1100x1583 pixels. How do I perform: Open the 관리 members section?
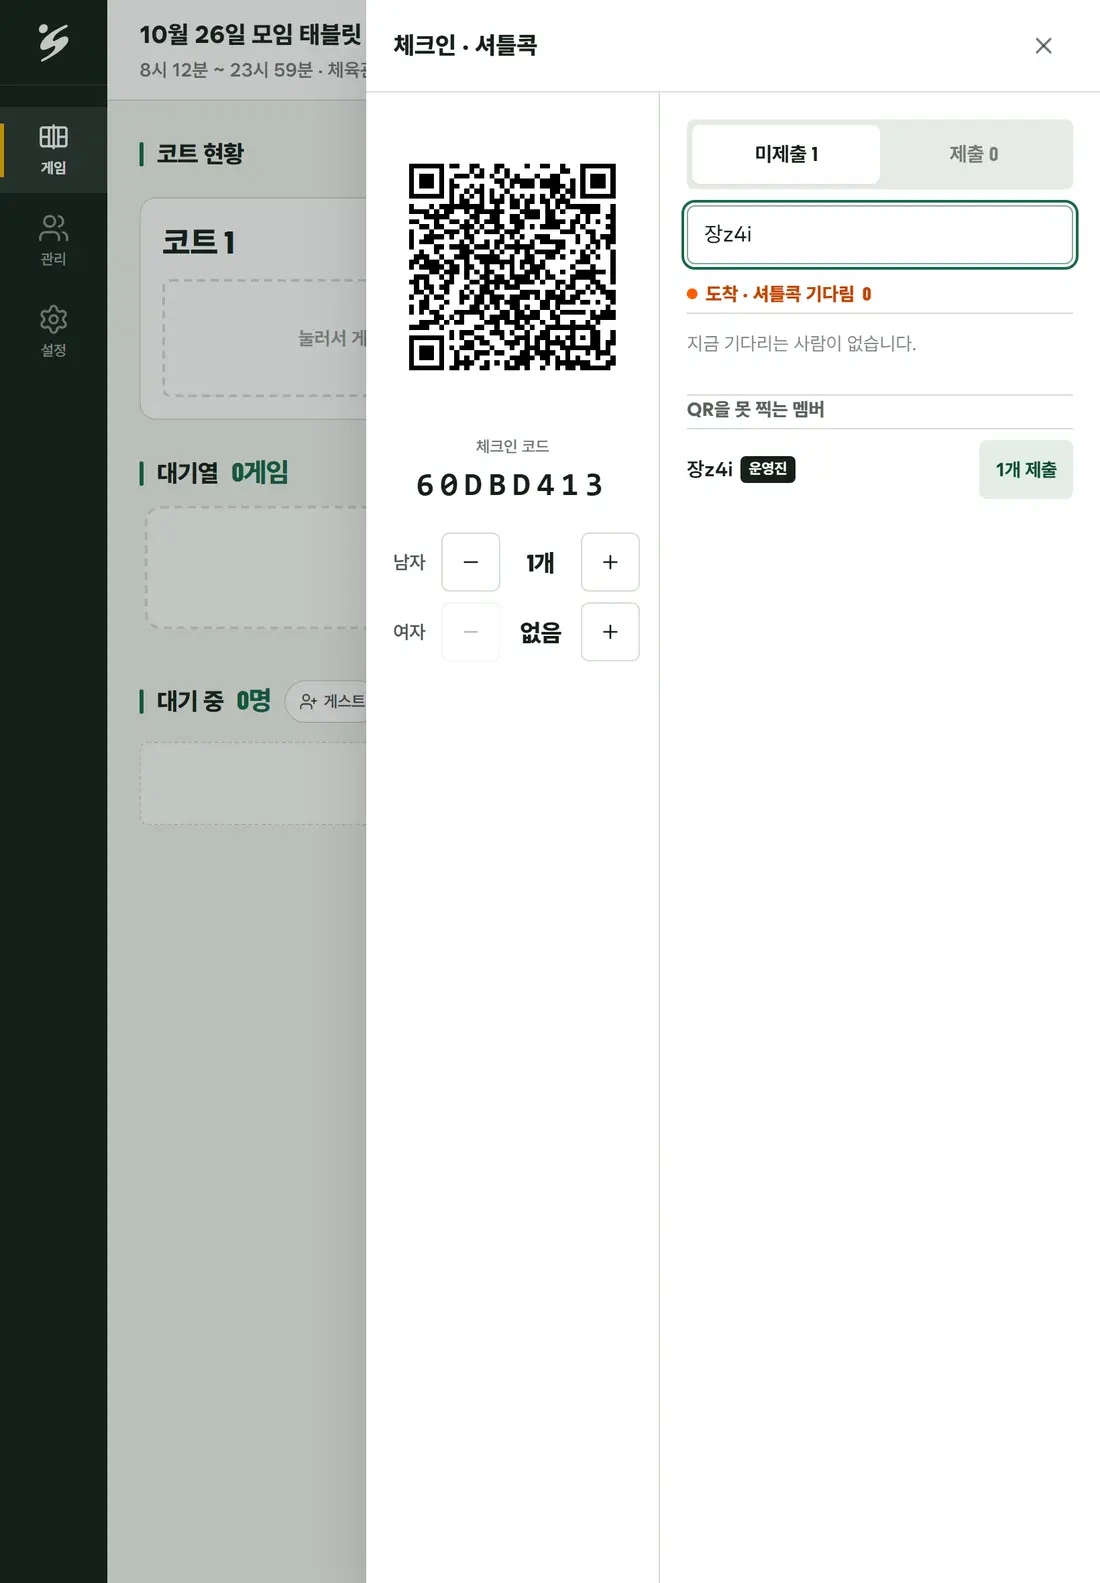pyautogui.click(x=53, y=241)
